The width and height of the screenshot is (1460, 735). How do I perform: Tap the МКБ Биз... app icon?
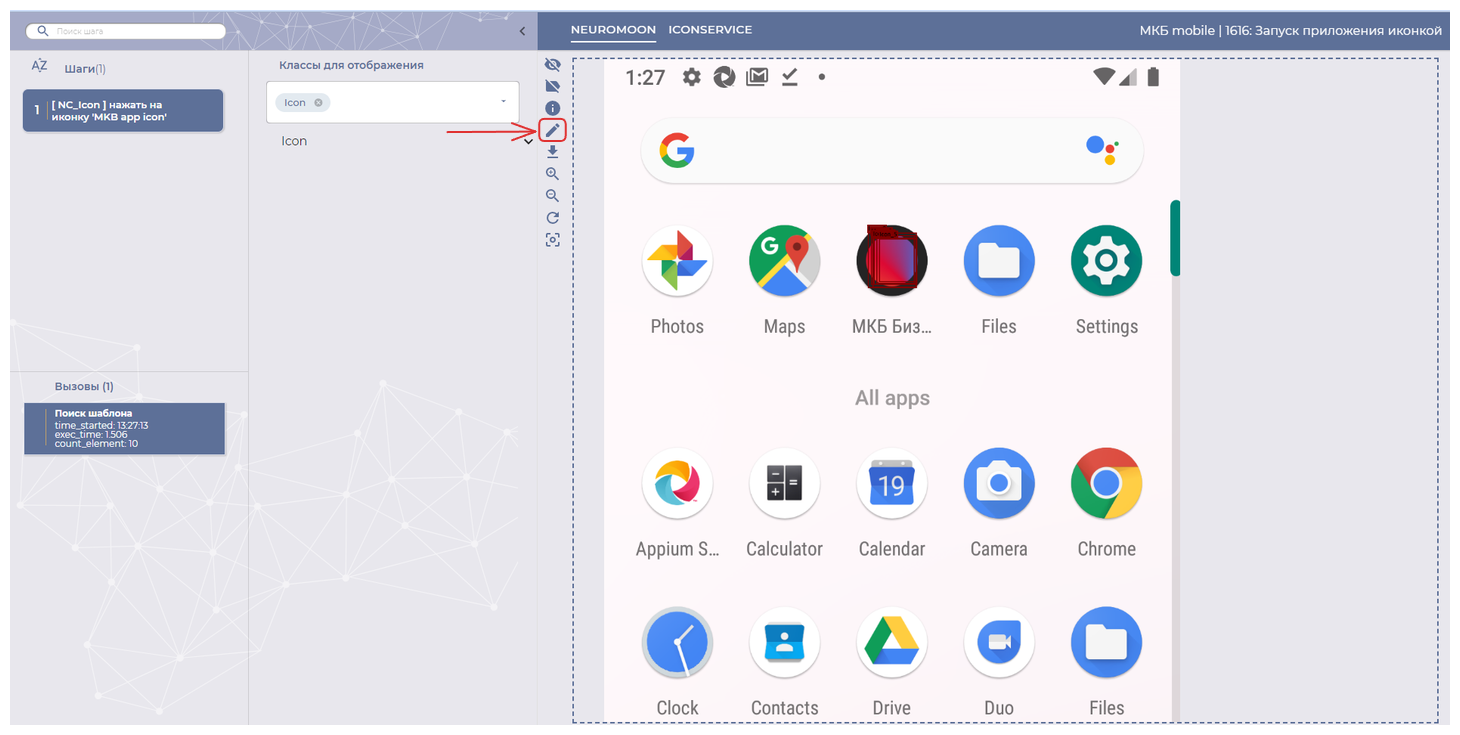coord(892,261)
